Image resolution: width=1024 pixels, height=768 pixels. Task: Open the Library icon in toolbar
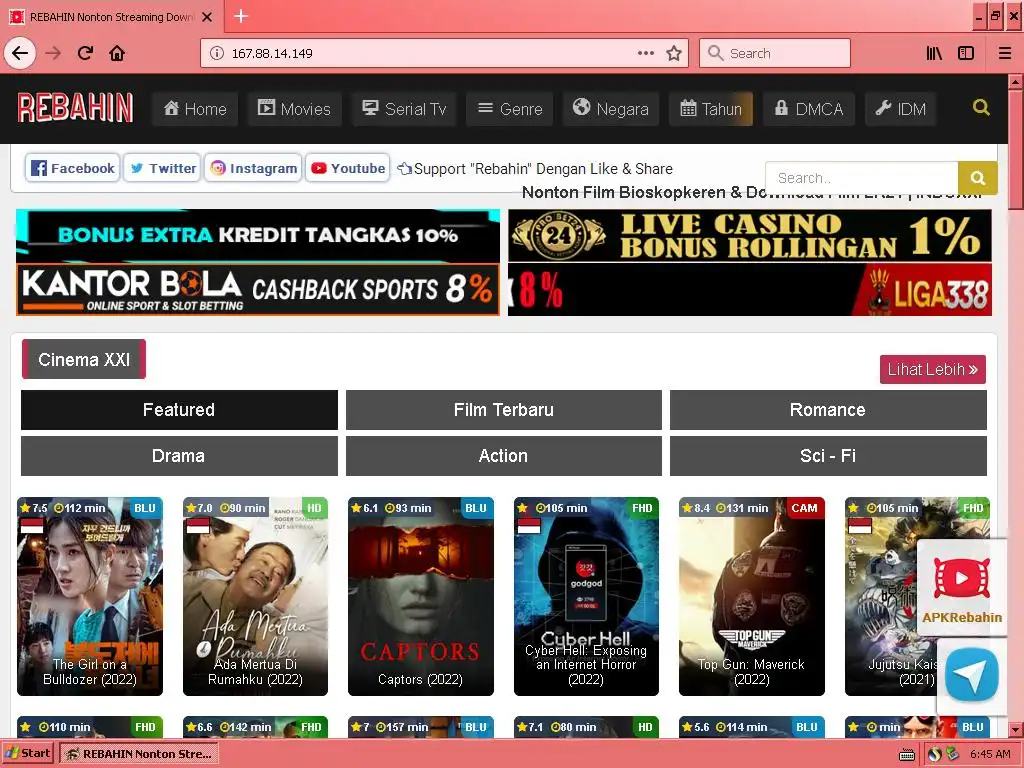tap(934, 53)
